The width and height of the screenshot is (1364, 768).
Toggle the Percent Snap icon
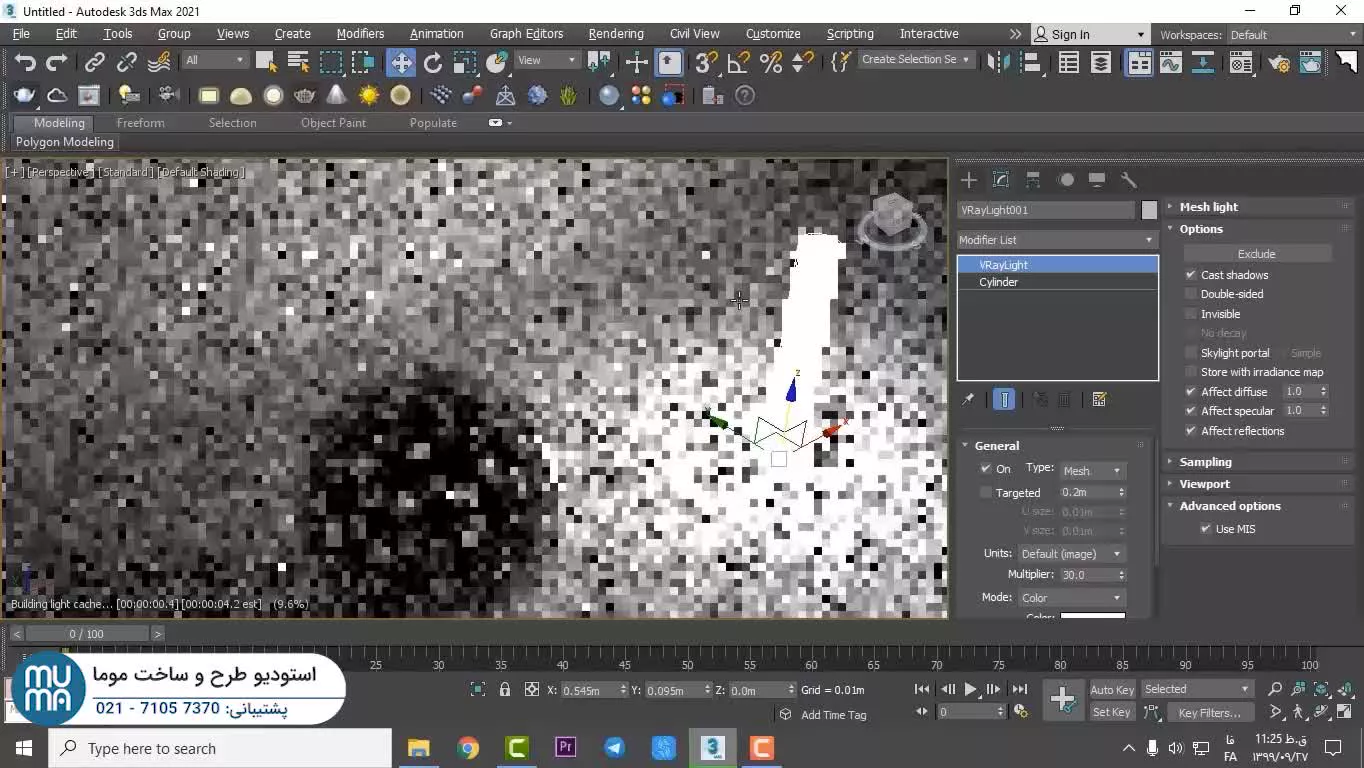coord(770,63)
